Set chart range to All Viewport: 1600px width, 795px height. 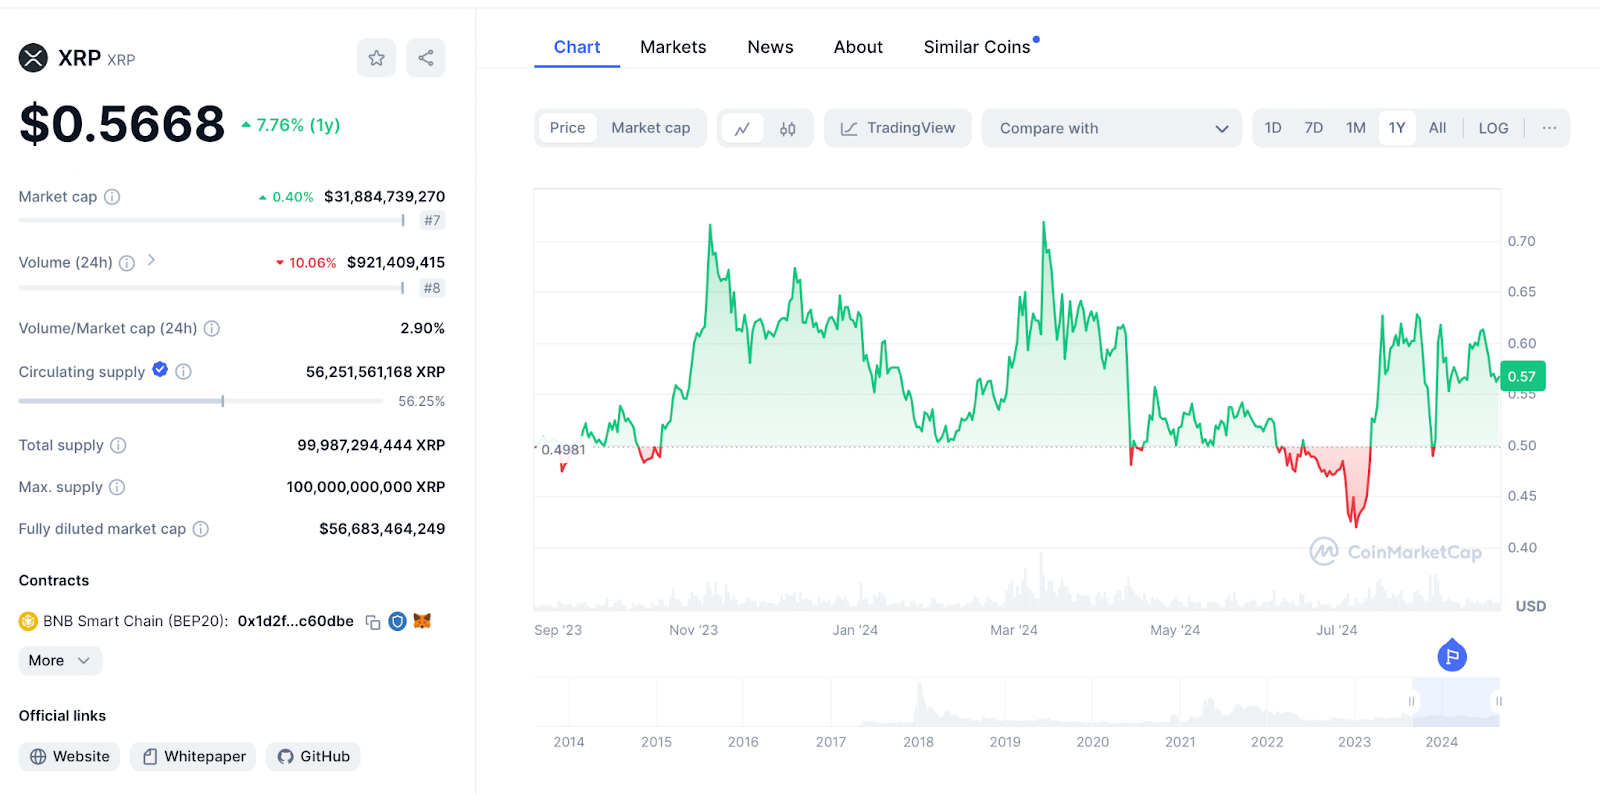[x=1438, y=128]
